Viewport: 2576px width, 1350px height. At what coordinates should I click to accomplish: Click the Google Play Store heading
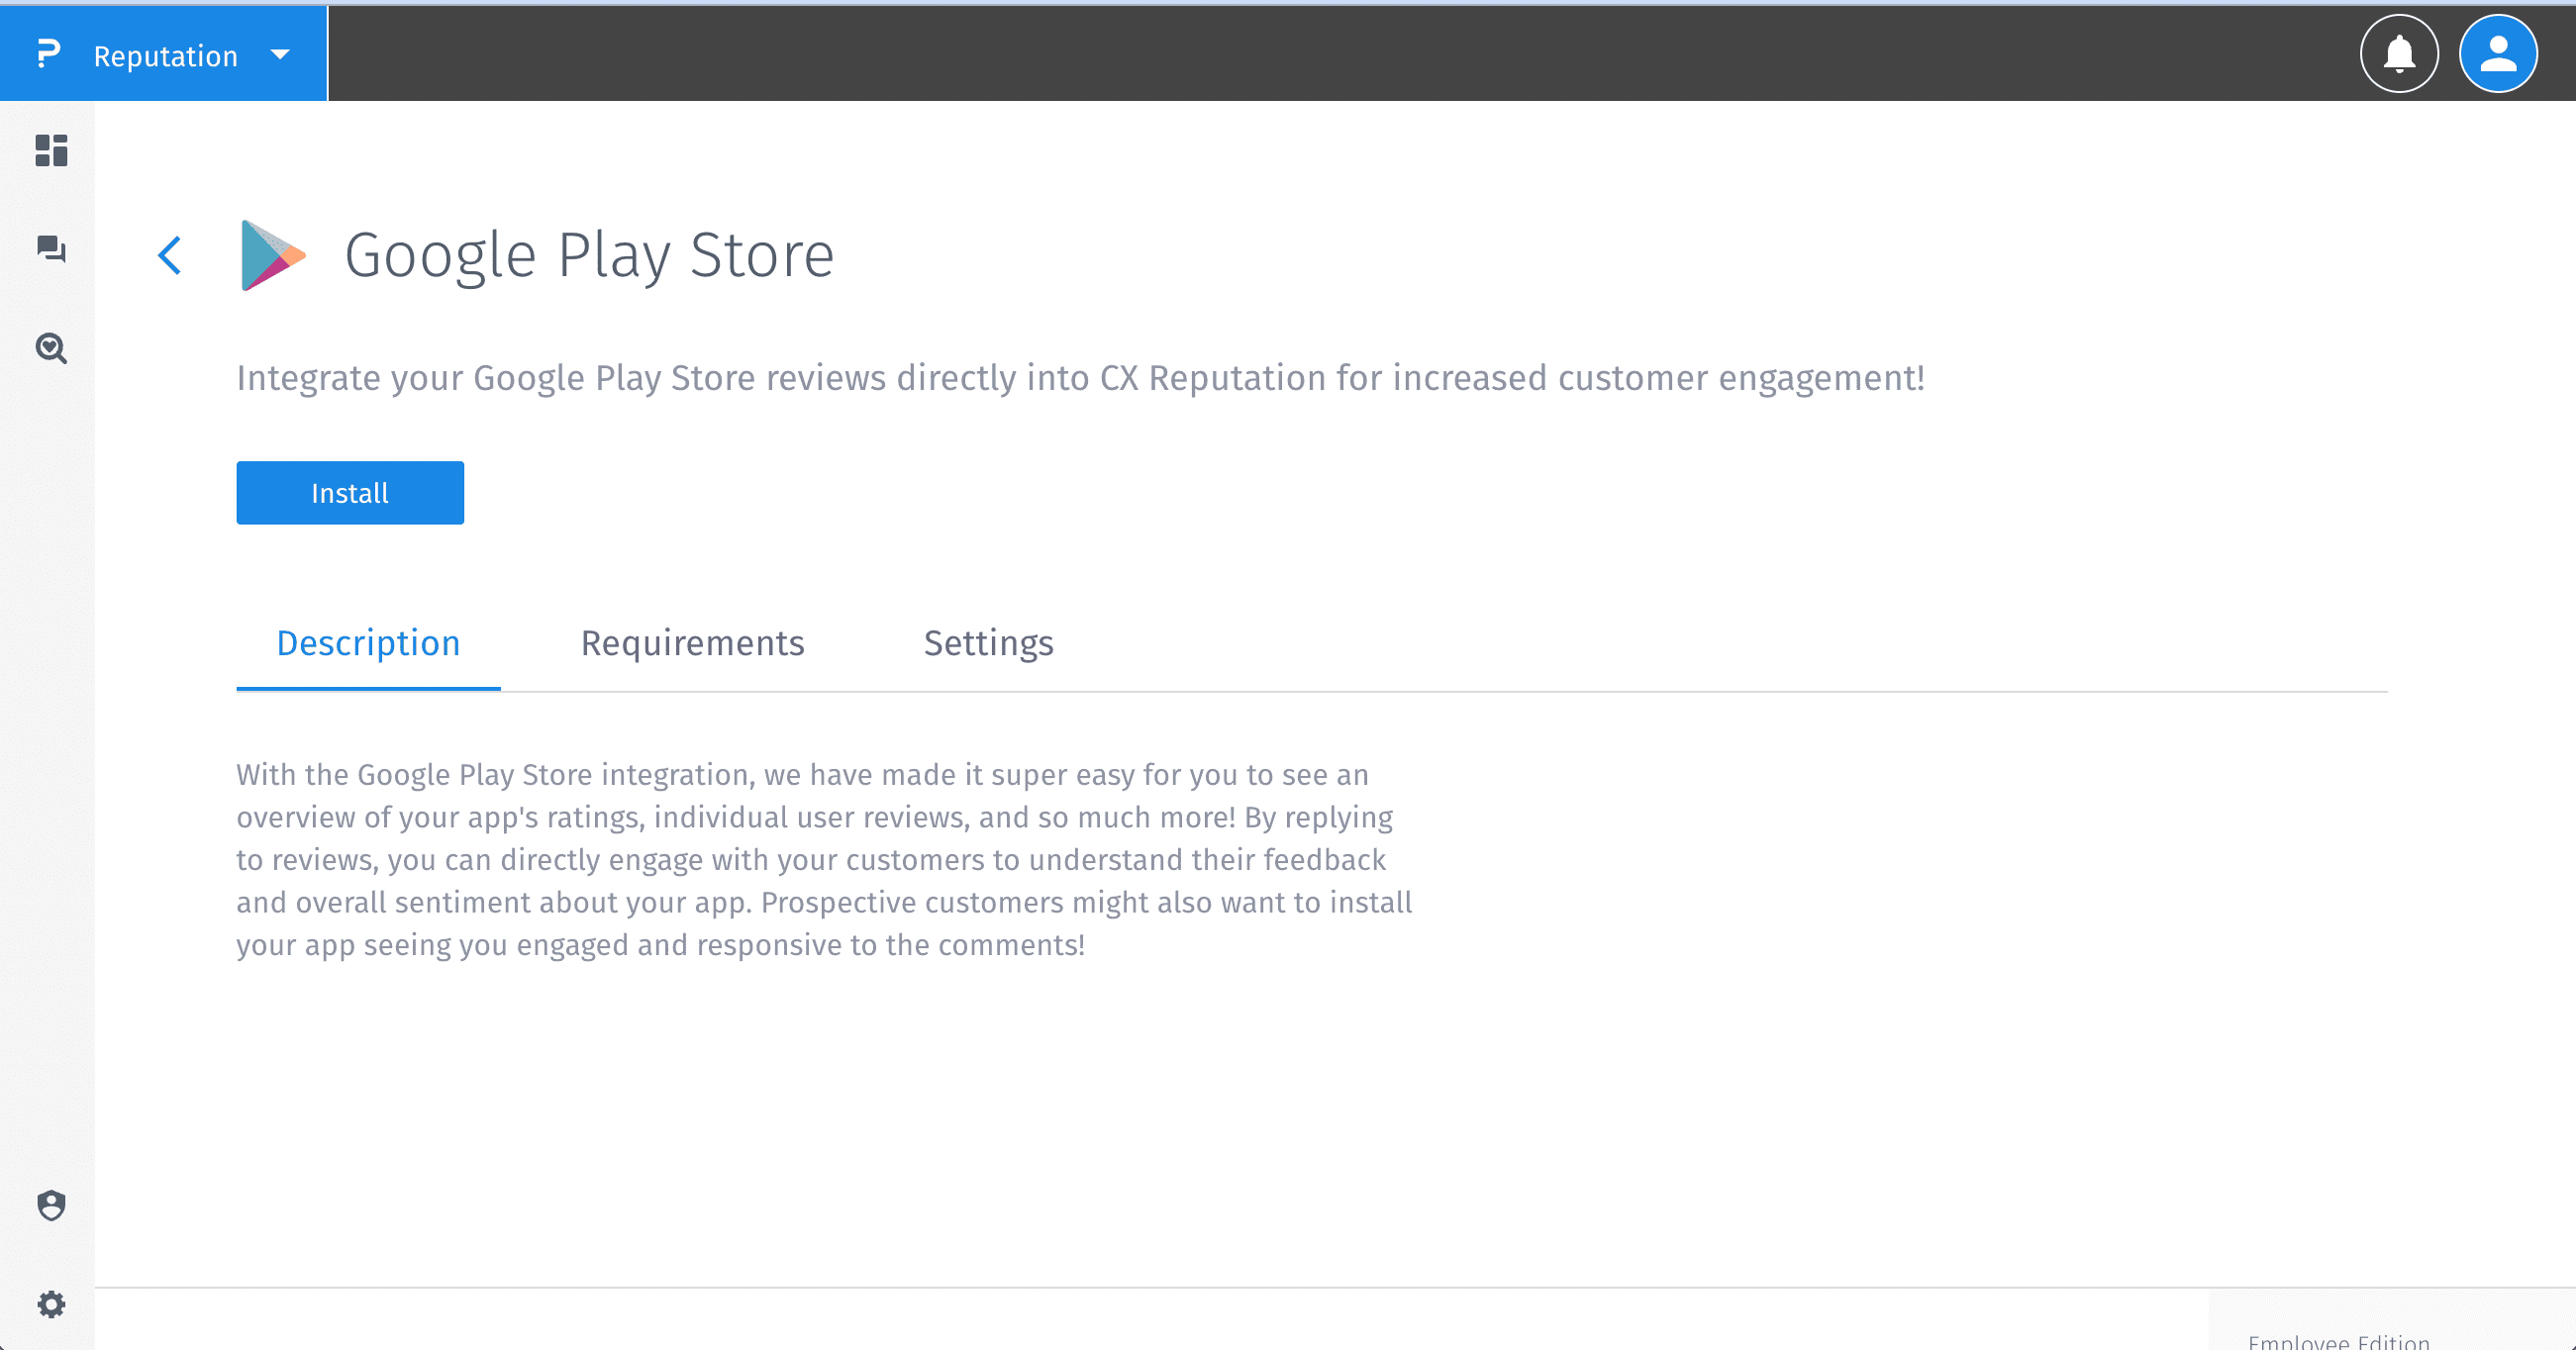[589, 255]
